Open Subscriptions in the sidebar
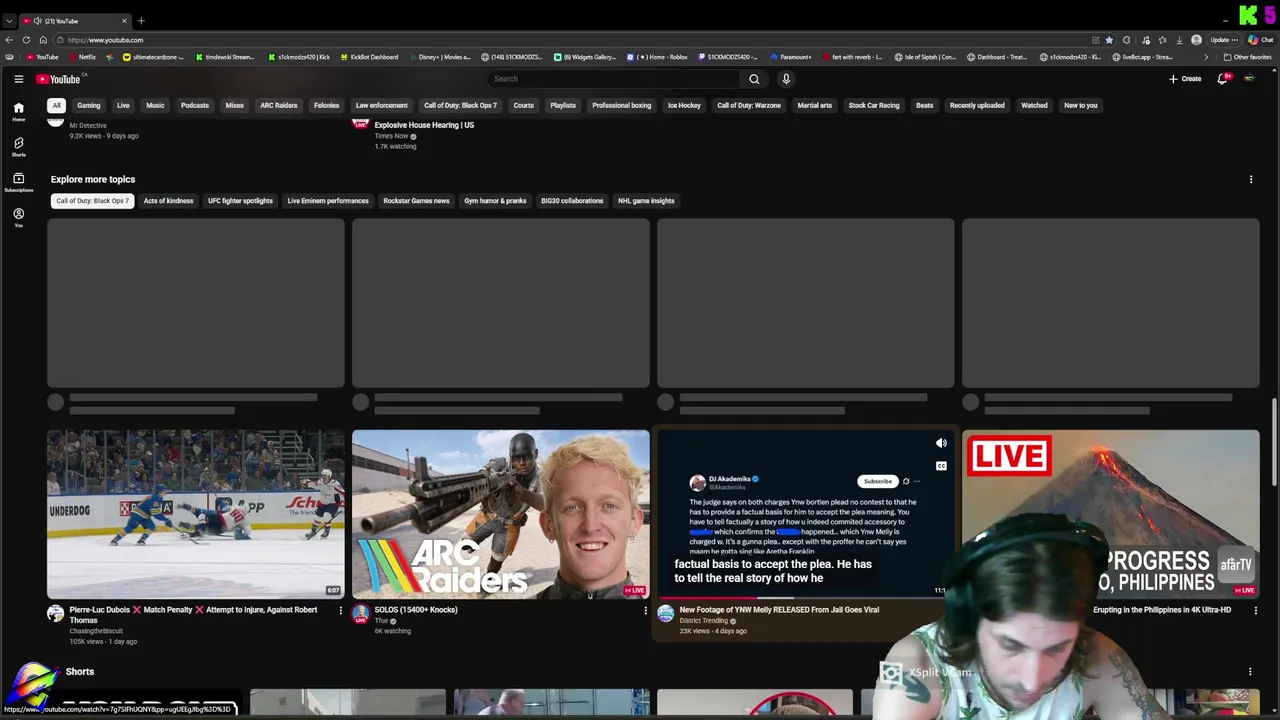1280x720 pixels. [18, 182]
